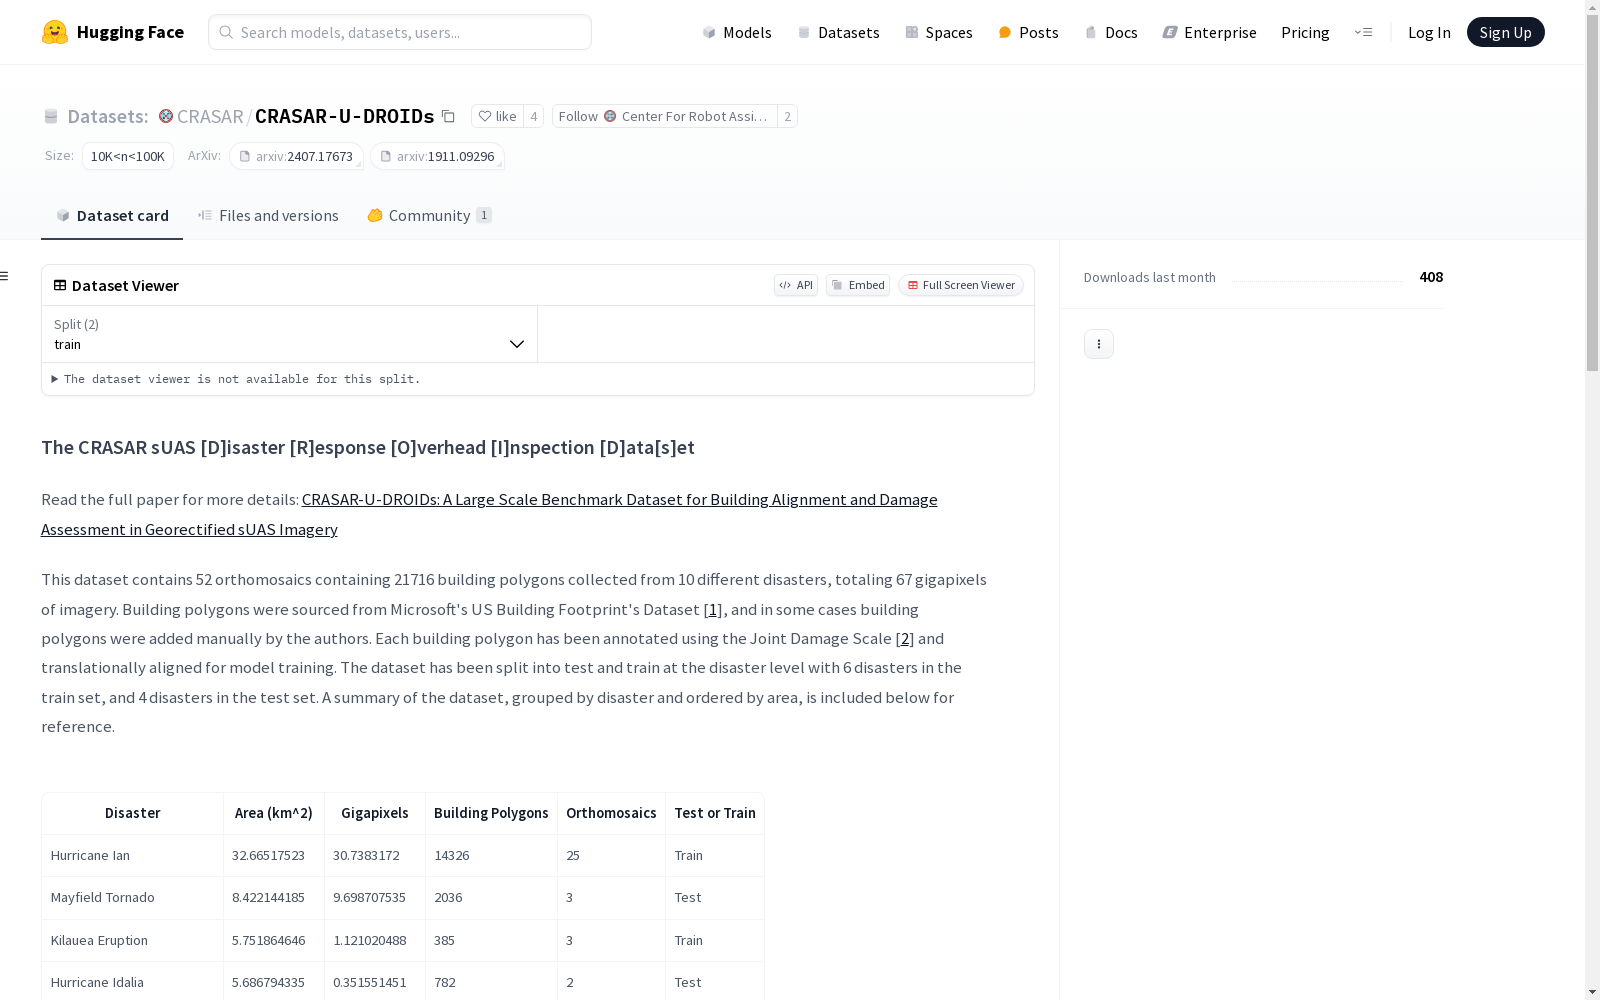Click the Hurricane Idalia table cell

point(132,982)
